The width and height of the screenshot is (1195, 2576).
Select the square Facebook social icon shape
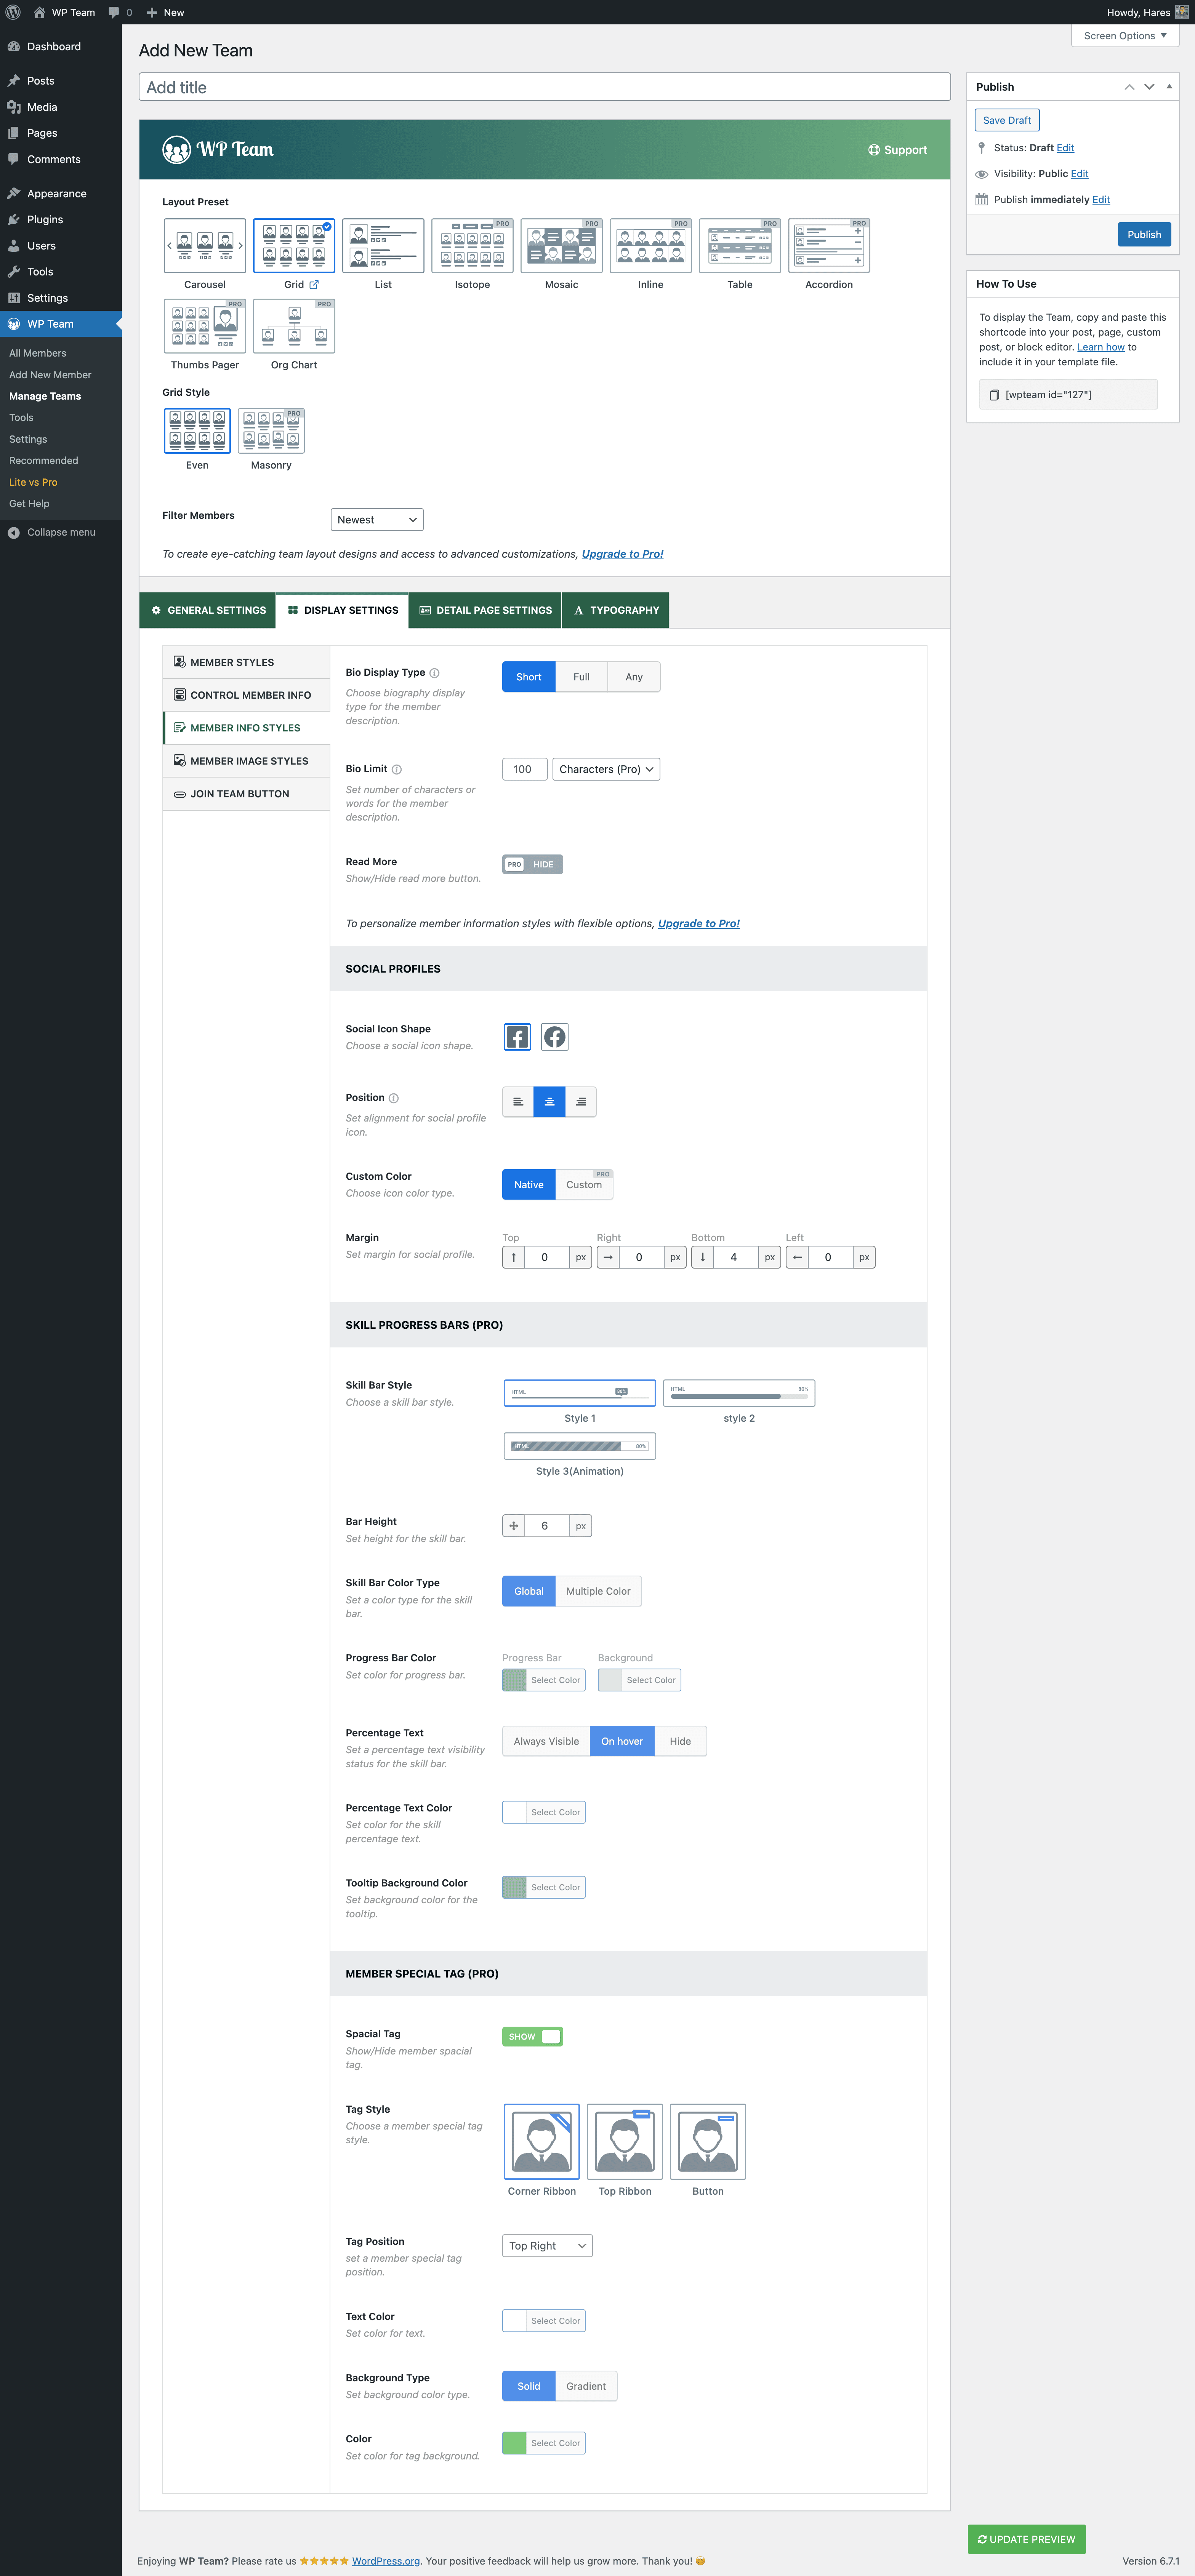click(x=517, y=1037)
